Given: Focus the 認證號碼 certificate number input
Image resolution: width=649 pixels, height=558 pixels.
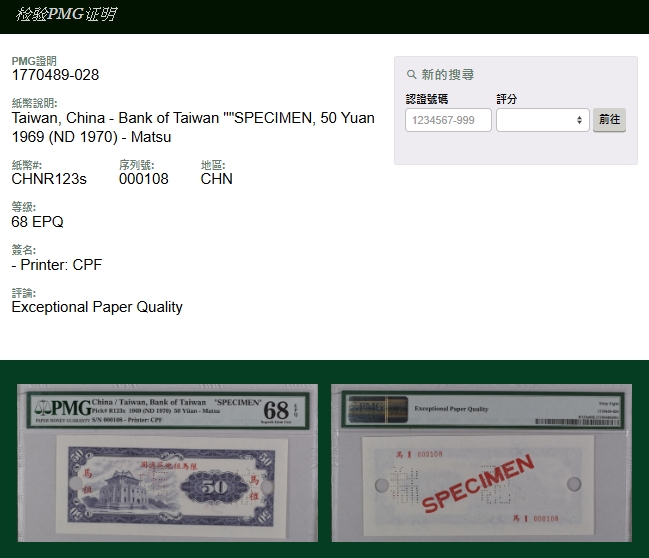Looking at the screenshot, I should click(x=448, y=120).
